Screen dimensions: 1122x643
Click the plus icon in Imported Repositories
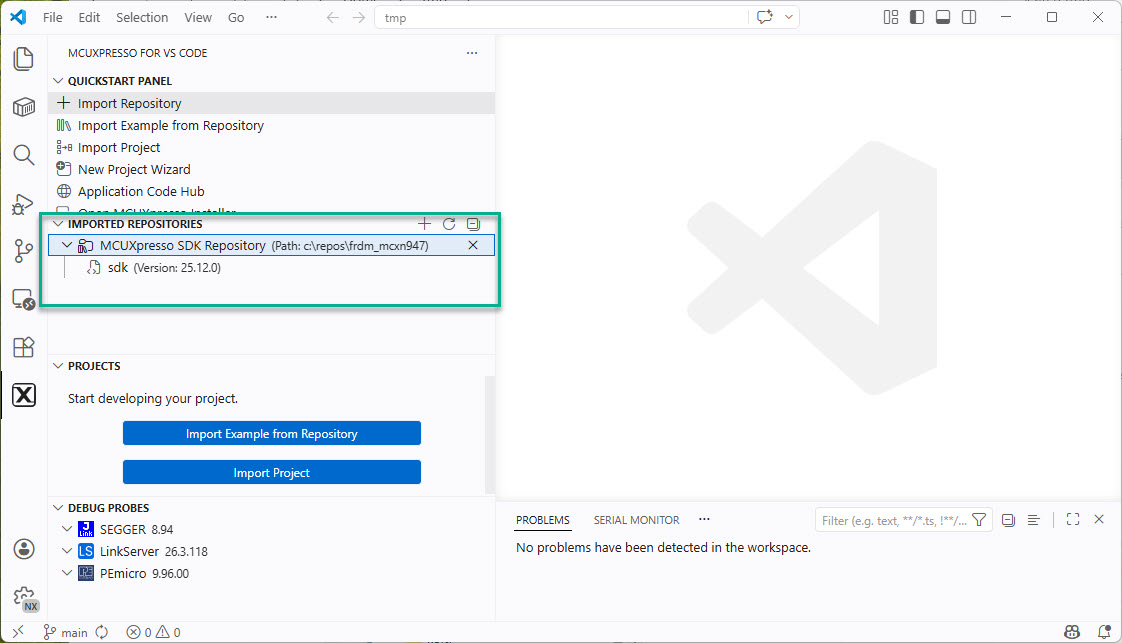tap(424, 224)
